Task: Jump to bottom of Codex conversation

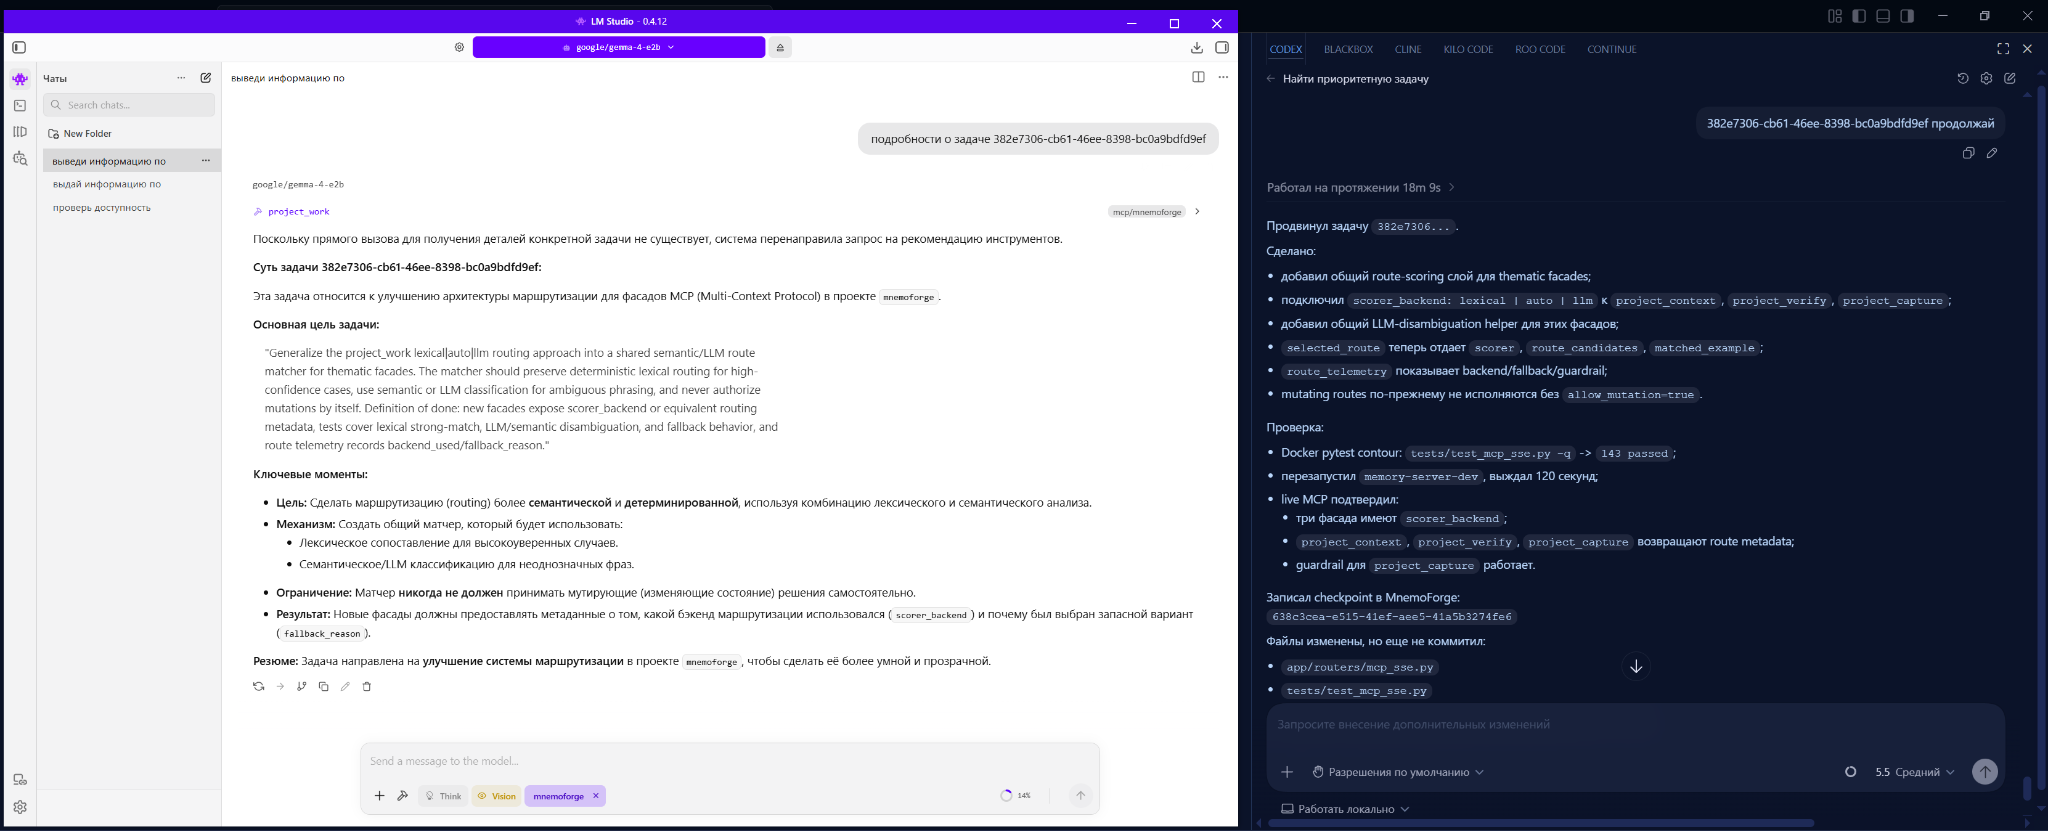Action: pos(1636,666)
